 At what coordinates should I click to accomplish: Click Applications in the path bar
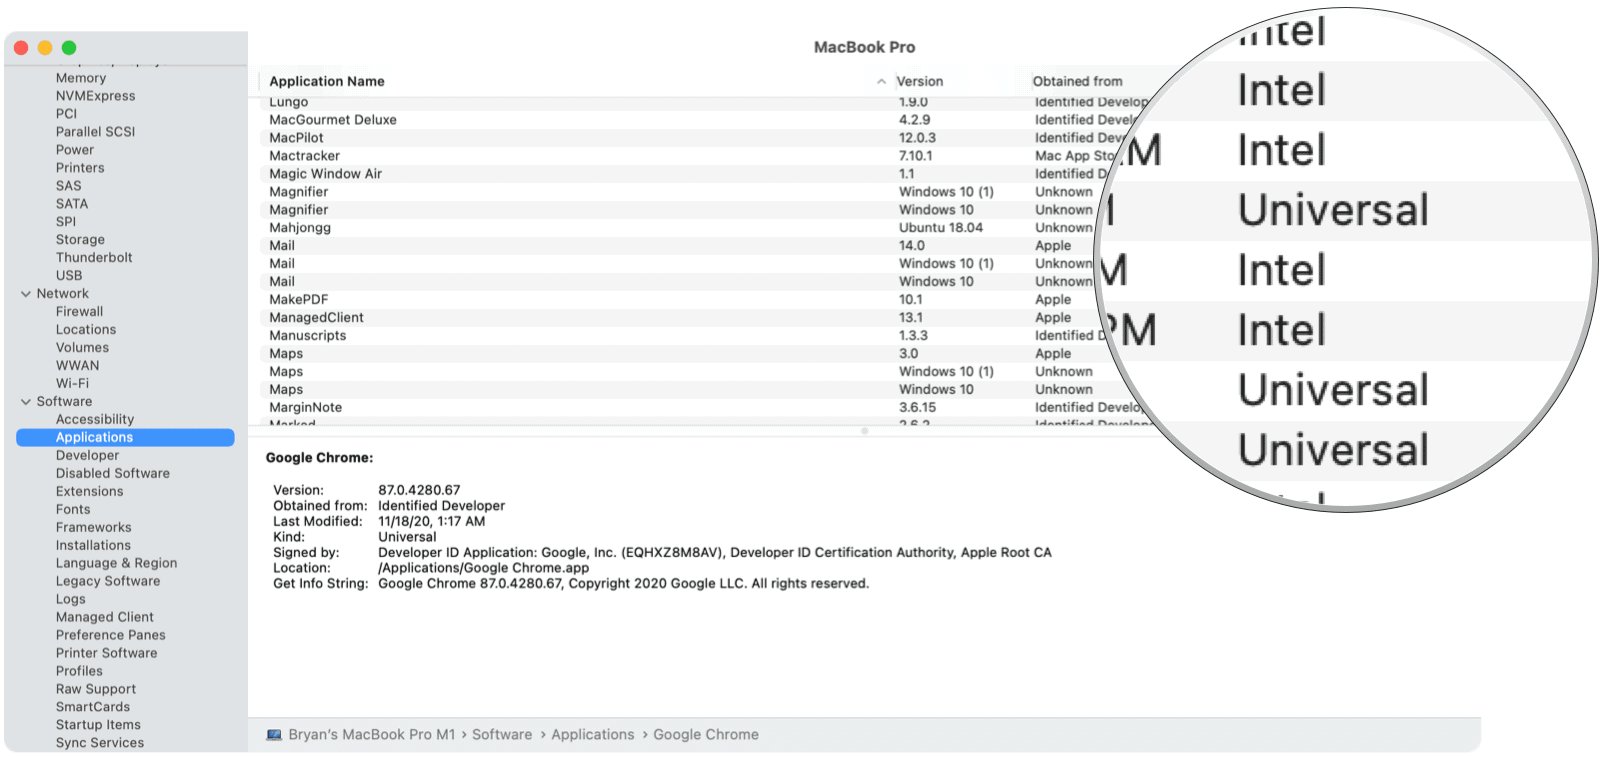593,735
